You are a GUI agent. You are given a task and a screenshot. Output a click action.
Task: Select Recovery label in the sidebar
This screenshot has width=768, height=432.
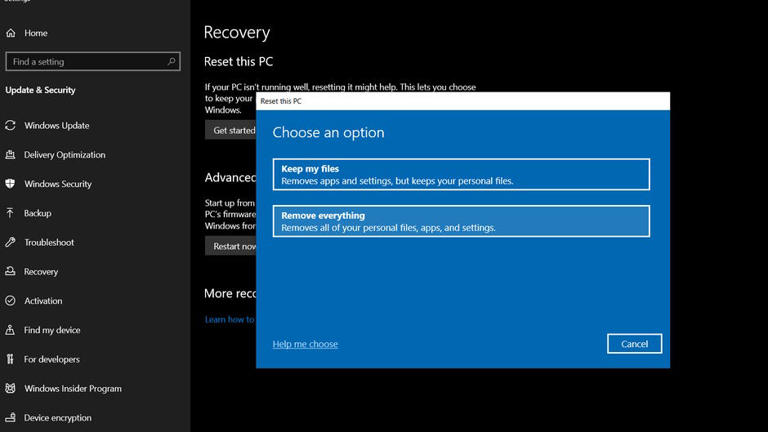tap(41, 271)
